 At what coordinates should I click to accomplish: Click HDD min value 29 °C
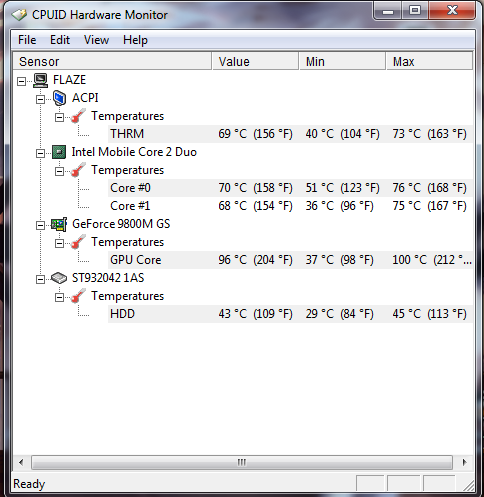tap(339, 314)
